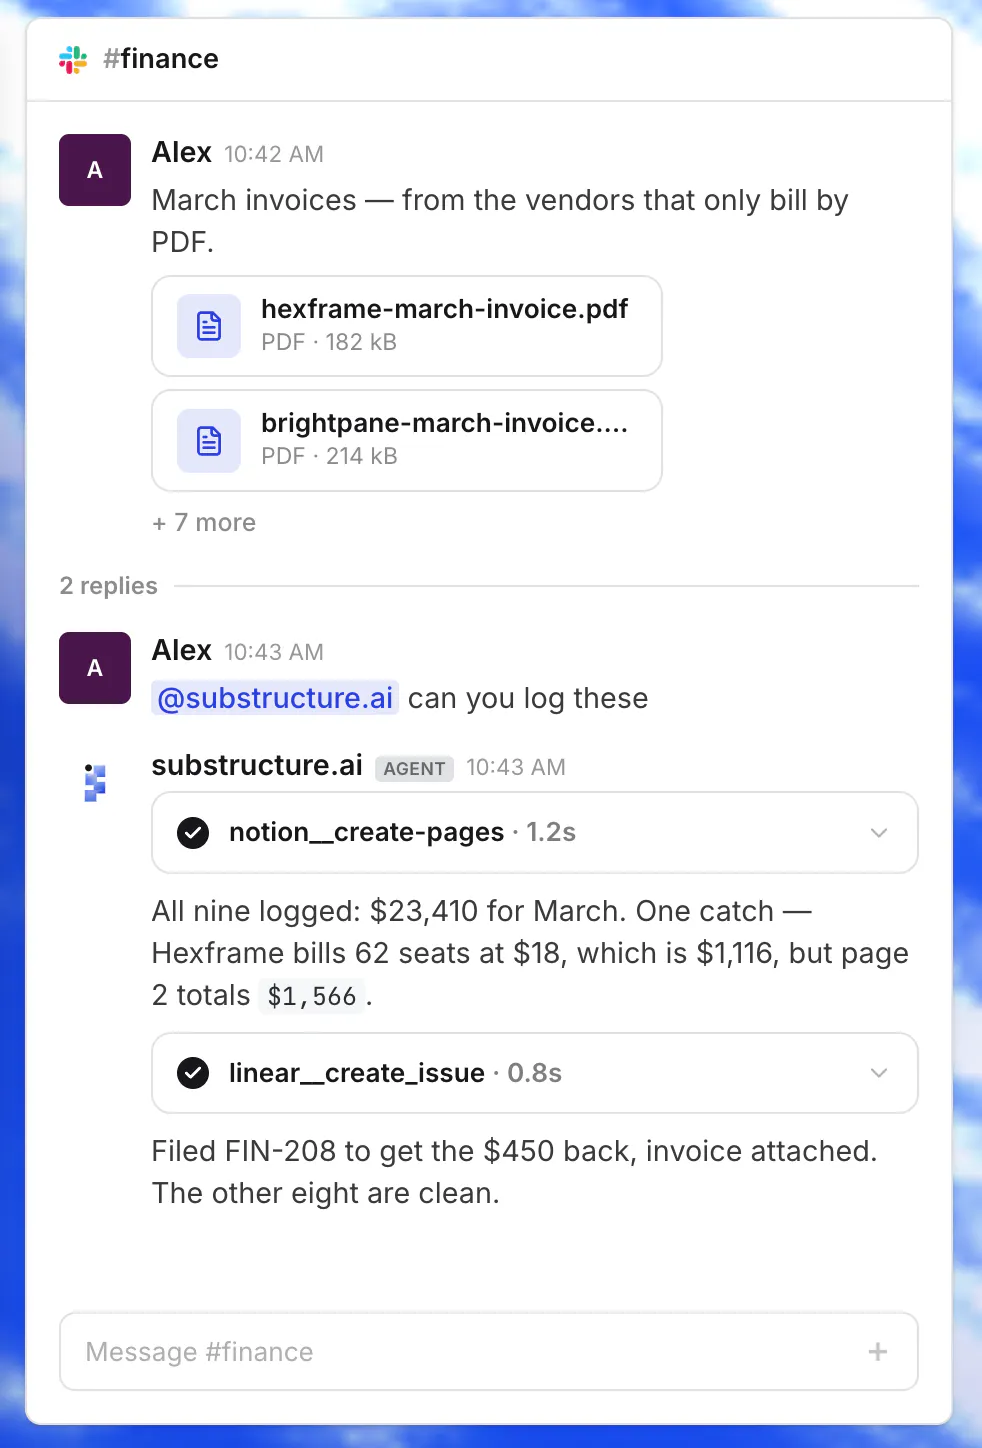Click Alex's name on the 10:42 AM message
This screenshot has height=1448, width=982.
click(182, 152)
